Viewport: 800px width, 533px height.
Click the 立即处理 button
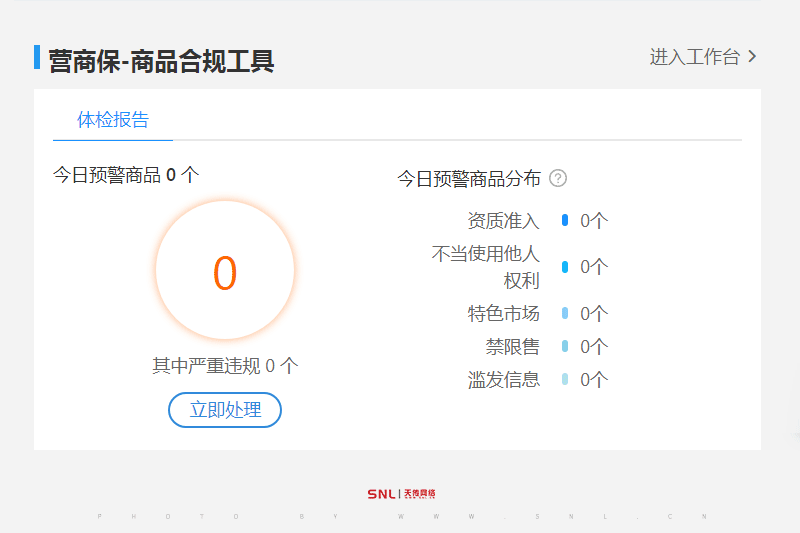click(x=225, y=410)
